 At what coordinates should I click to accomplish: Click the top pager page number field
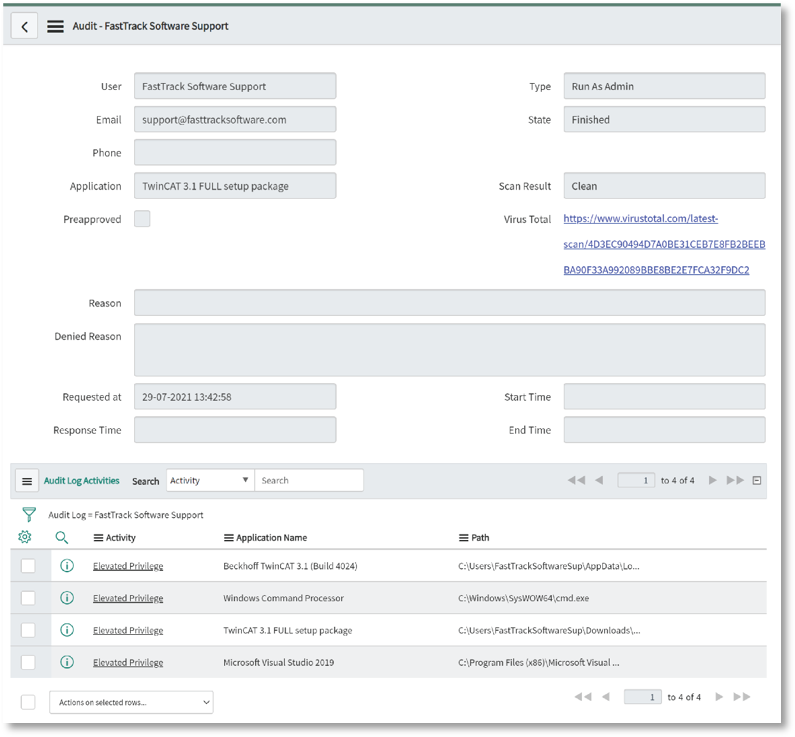(x=636, y=480)
